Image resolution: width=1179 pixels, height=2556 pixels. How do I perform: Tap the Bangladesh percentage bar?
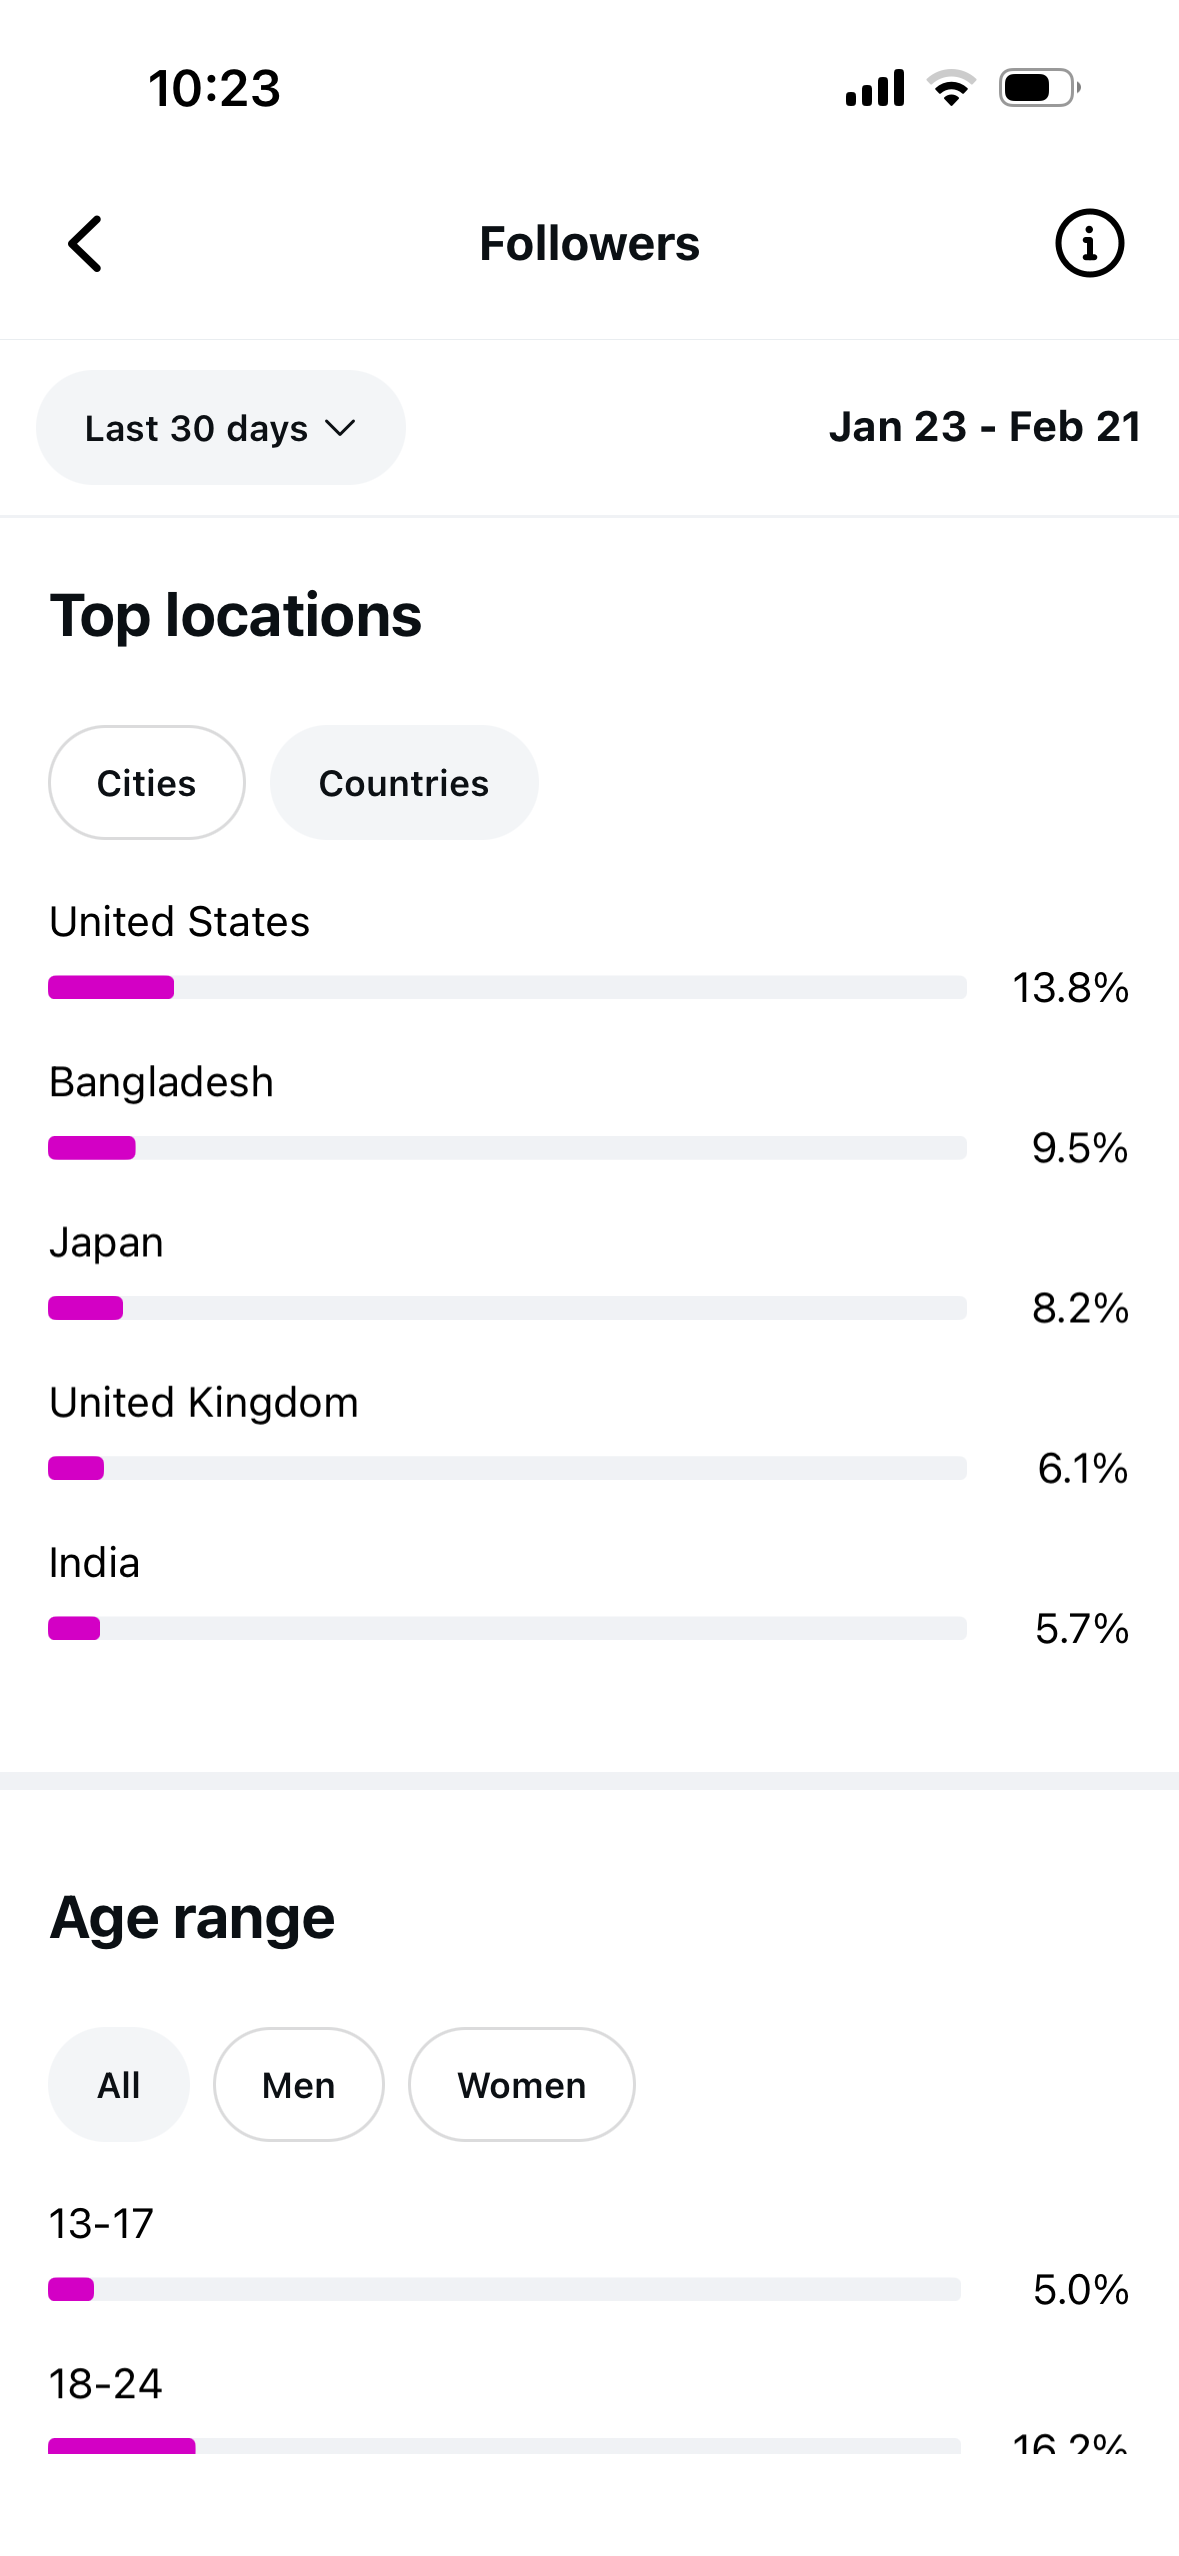(508, 1148)
